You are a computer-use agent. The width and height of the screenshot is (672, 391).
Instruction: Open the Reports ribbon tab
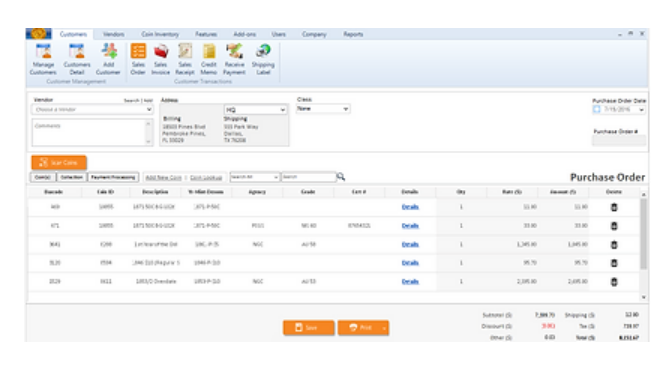click(x=353, y=34)
